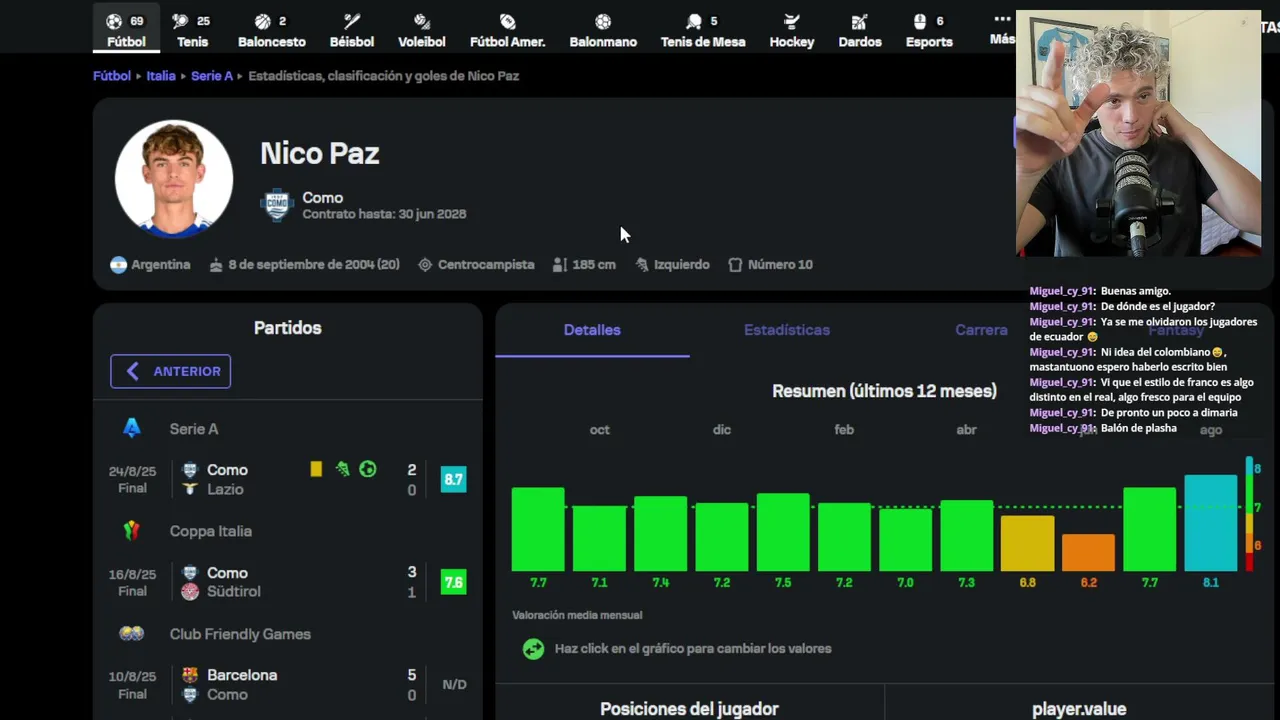Click the Südtirol crest icon
The width and height of the screenshot is (1280, 720).
tap(190, 592)
